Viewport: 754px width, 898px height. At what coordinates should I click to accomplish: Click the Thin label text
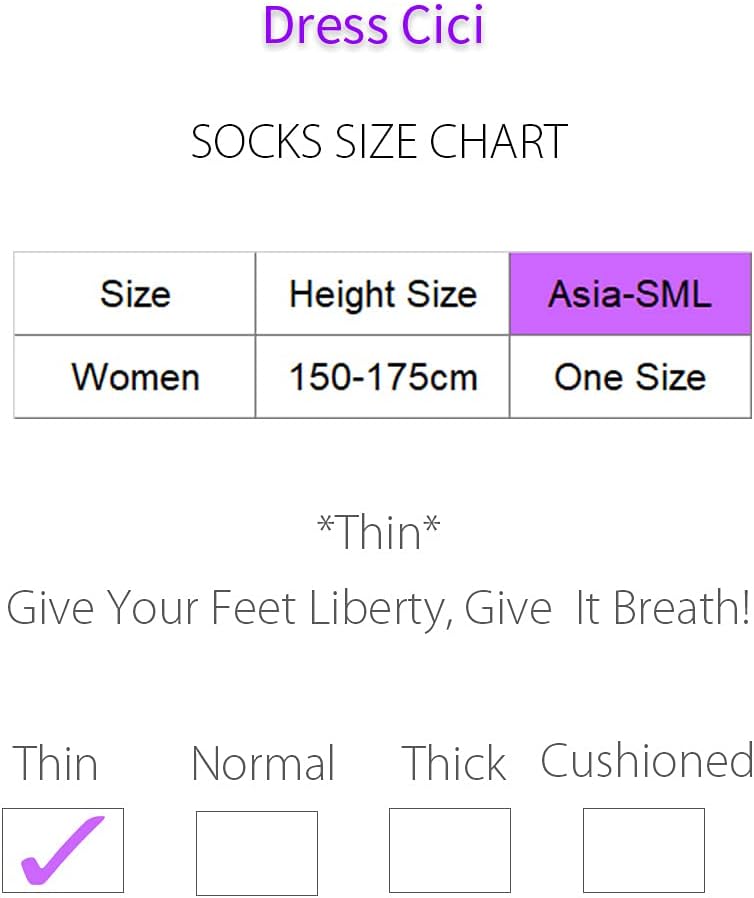pos(56,763)
